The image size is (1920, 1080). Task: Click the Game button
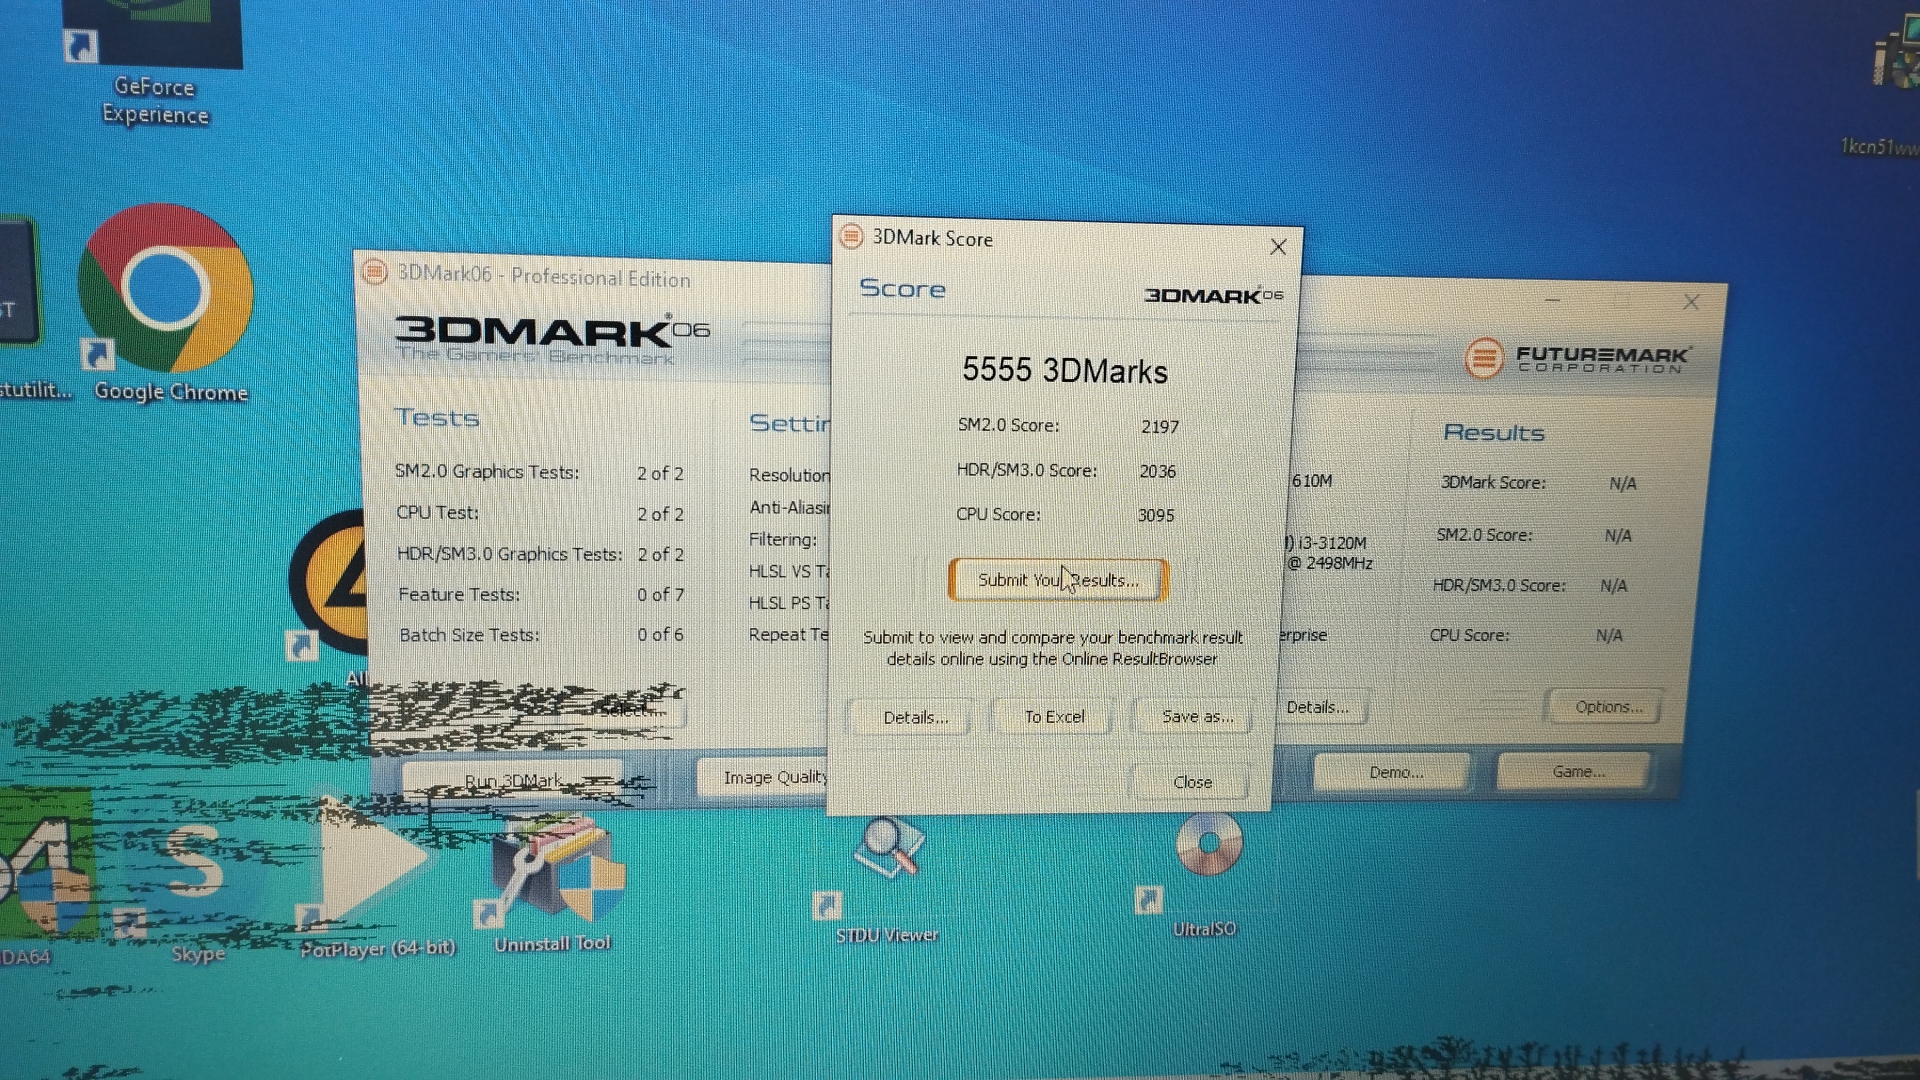tap(1577, 772)
